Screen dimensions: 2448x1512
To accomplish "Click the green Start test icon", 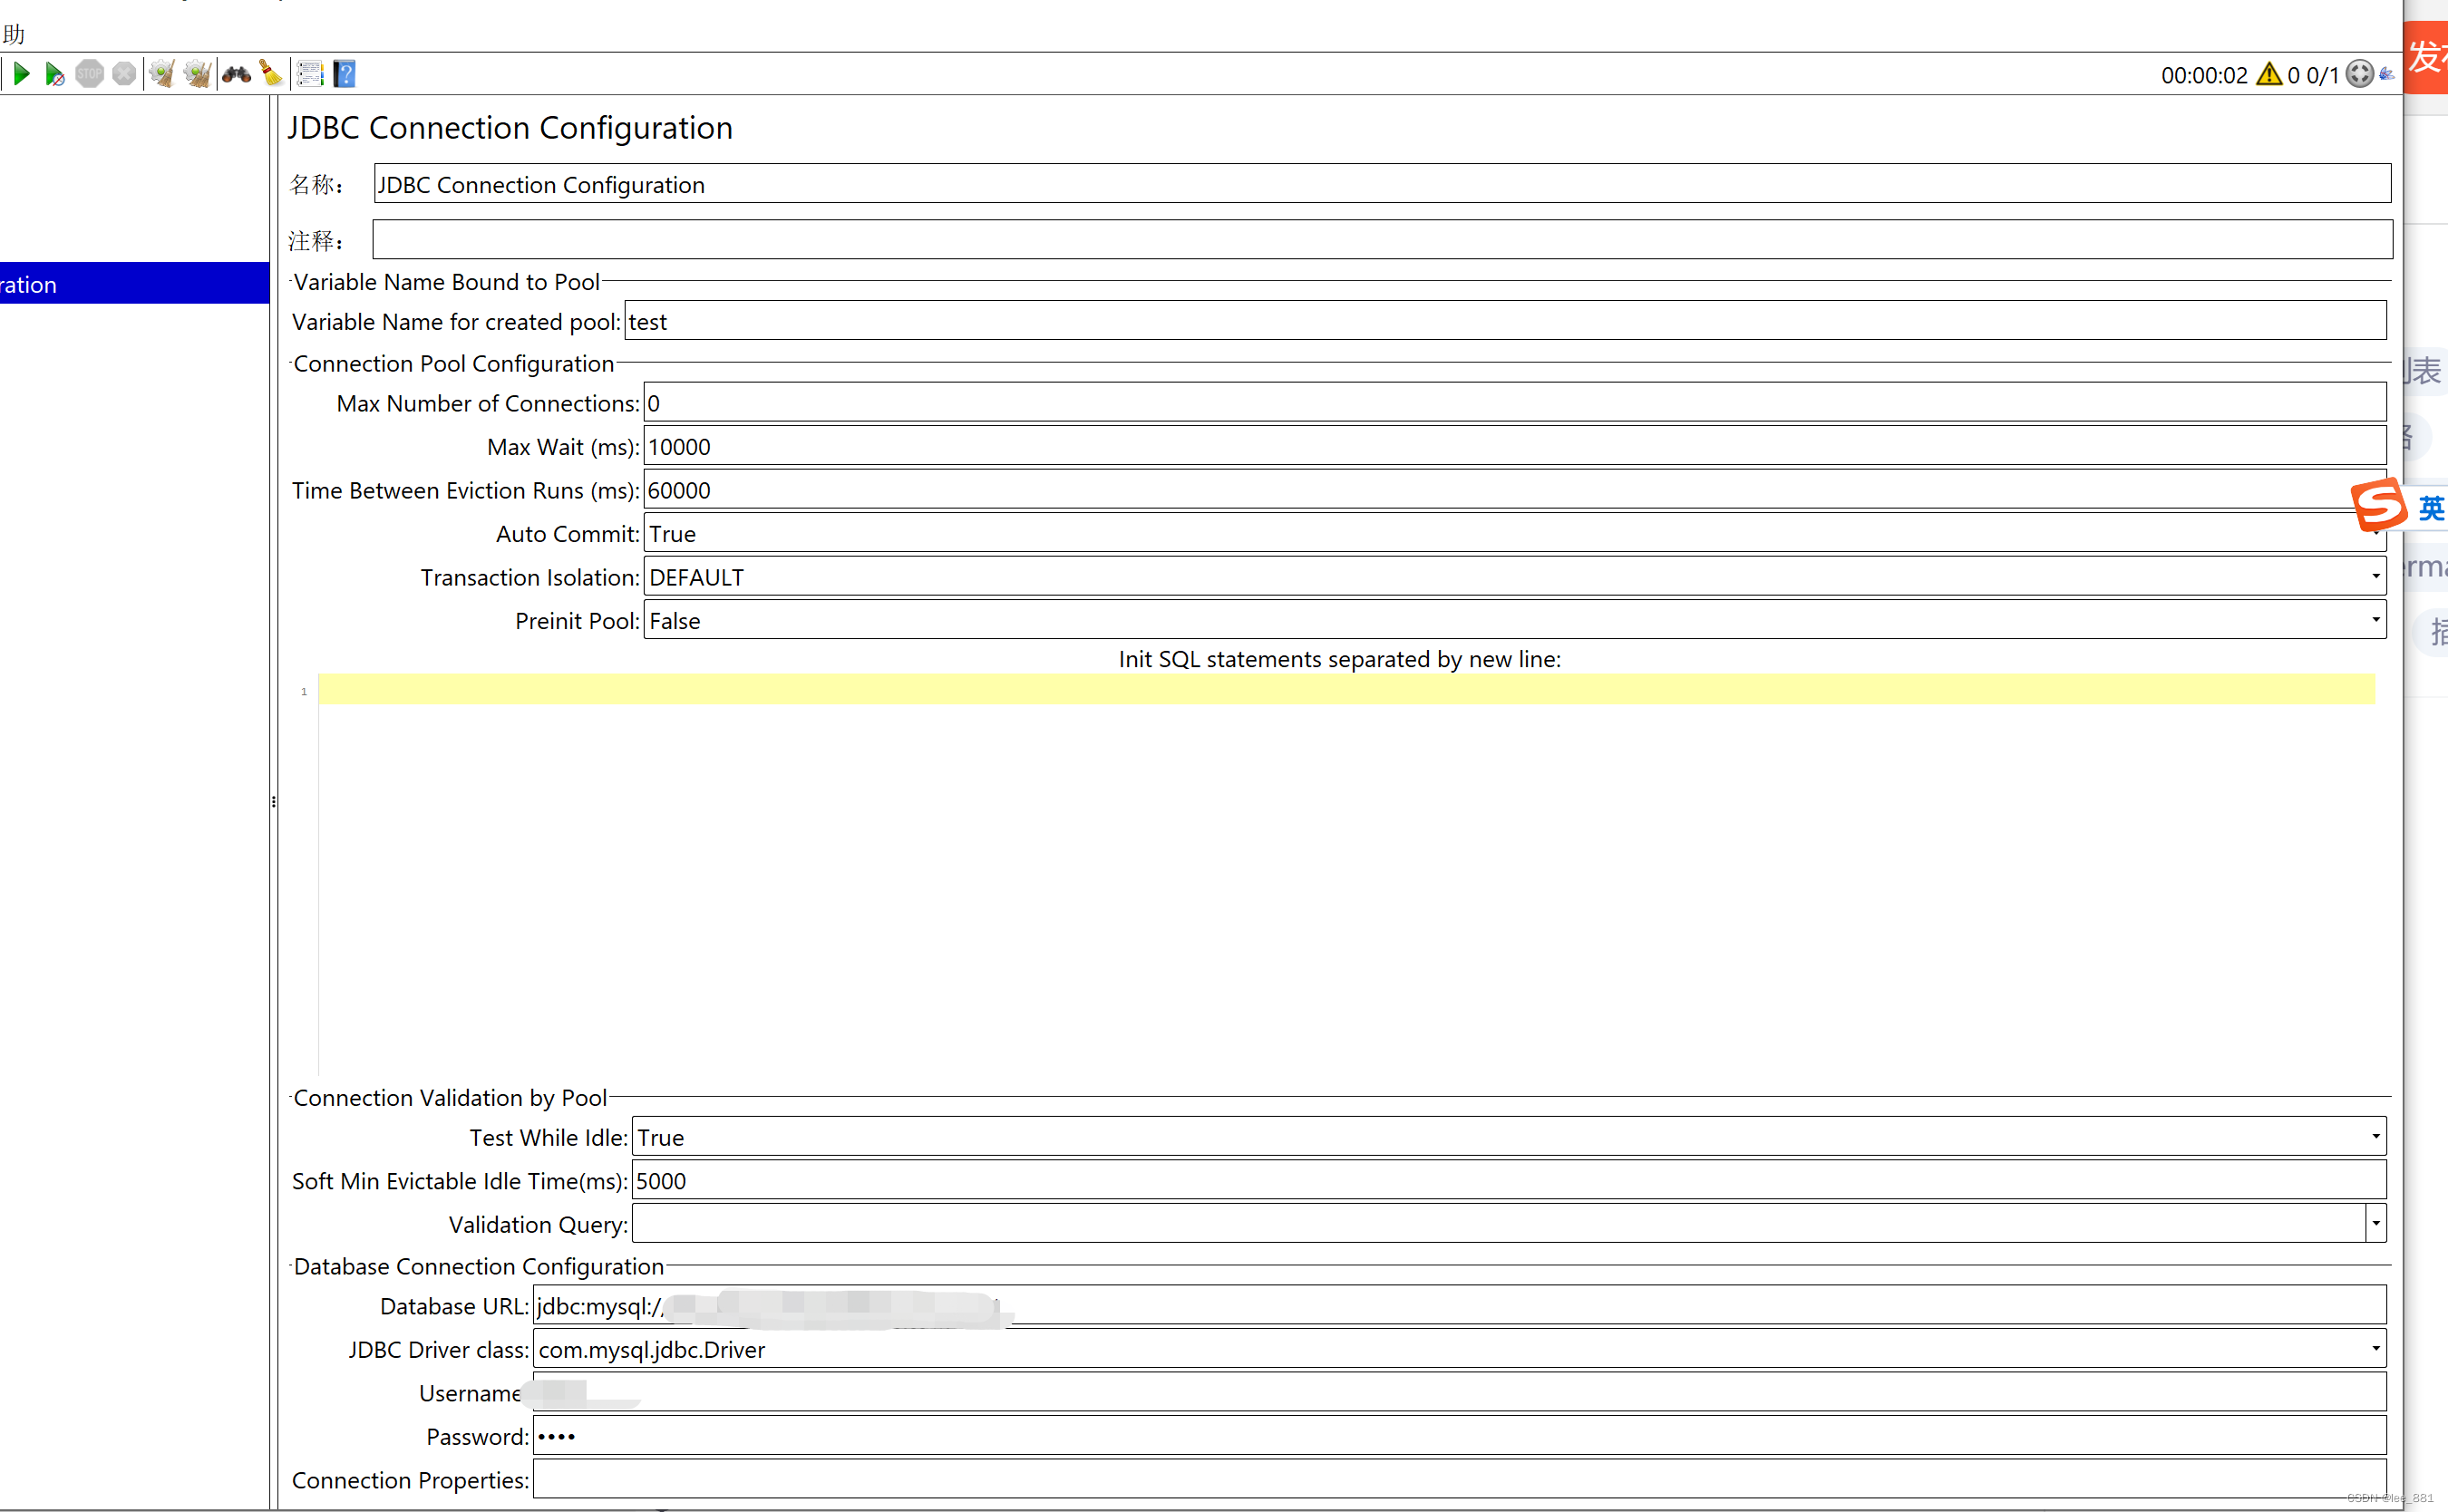I will (22, 73).
